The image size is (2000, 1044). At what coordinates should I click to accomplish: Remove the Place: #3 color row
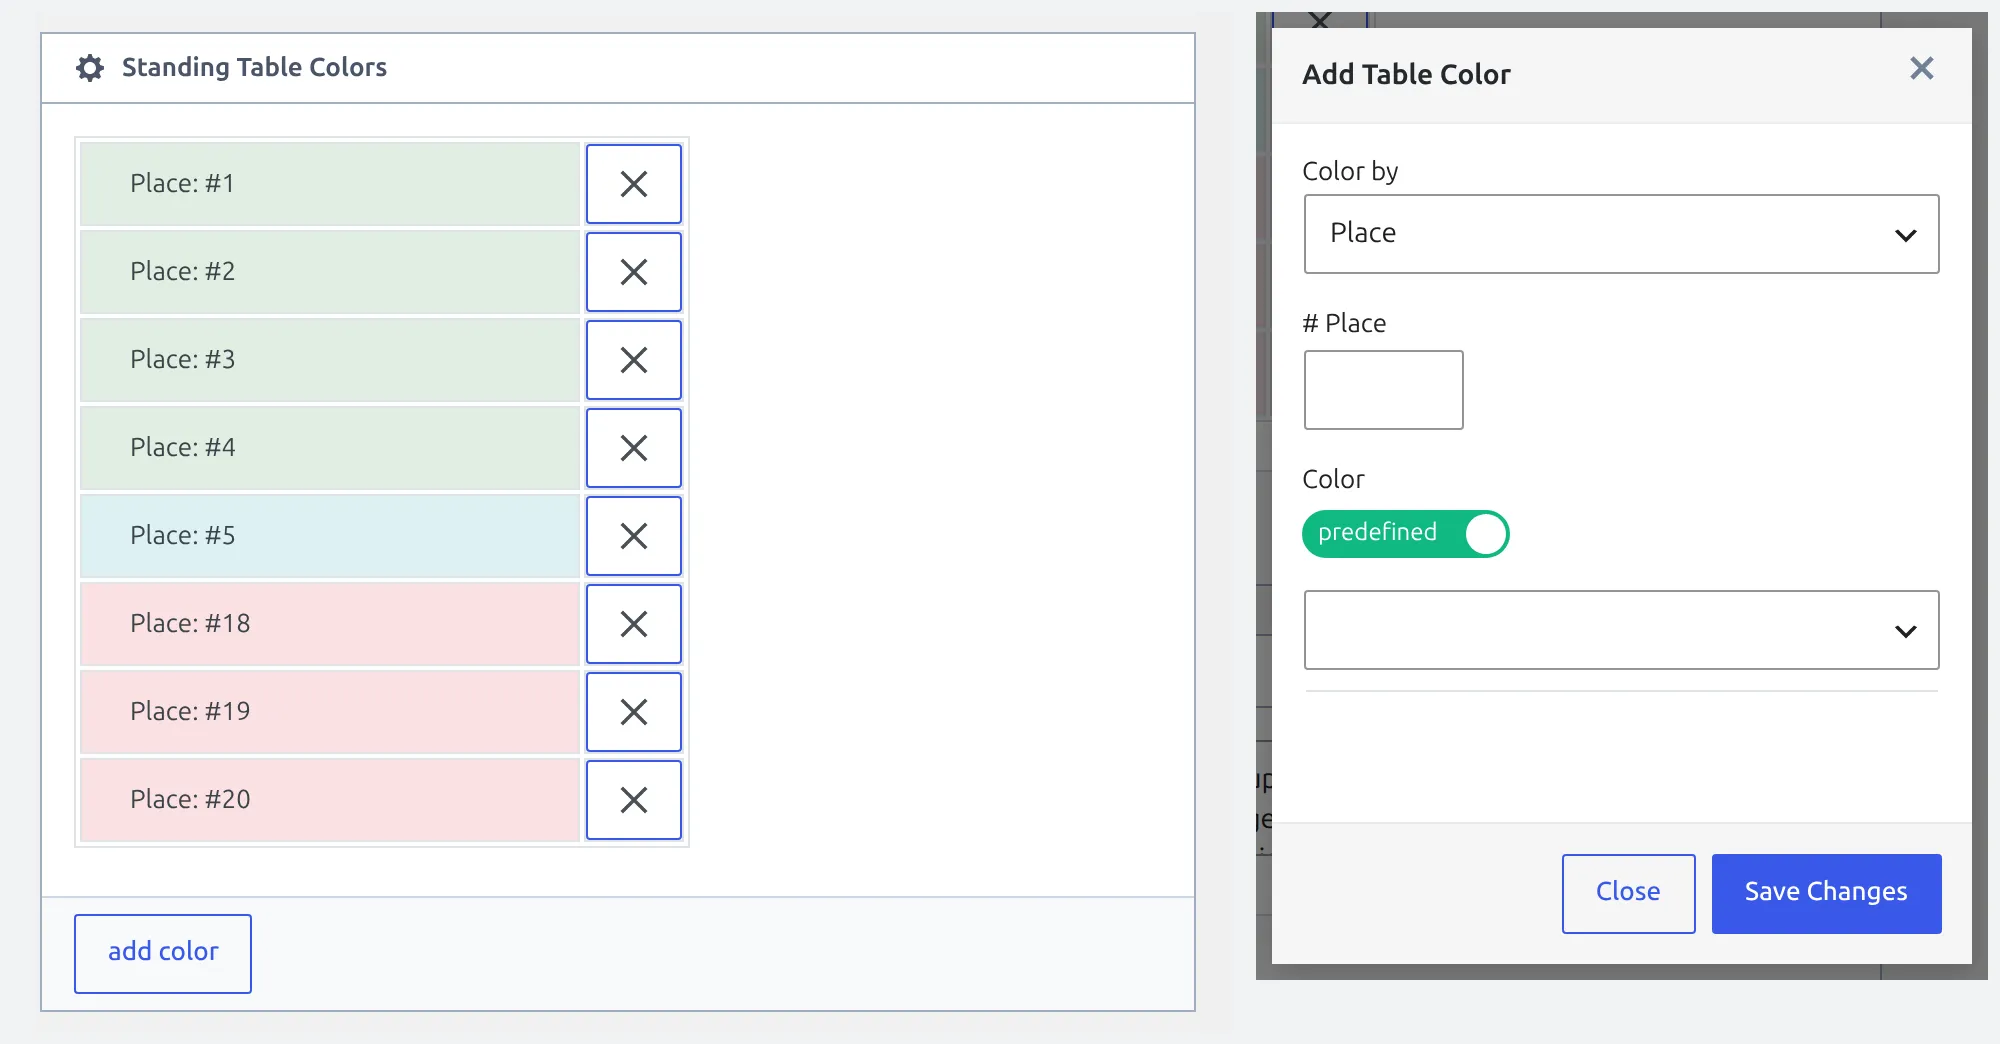[x=634, y=360]
